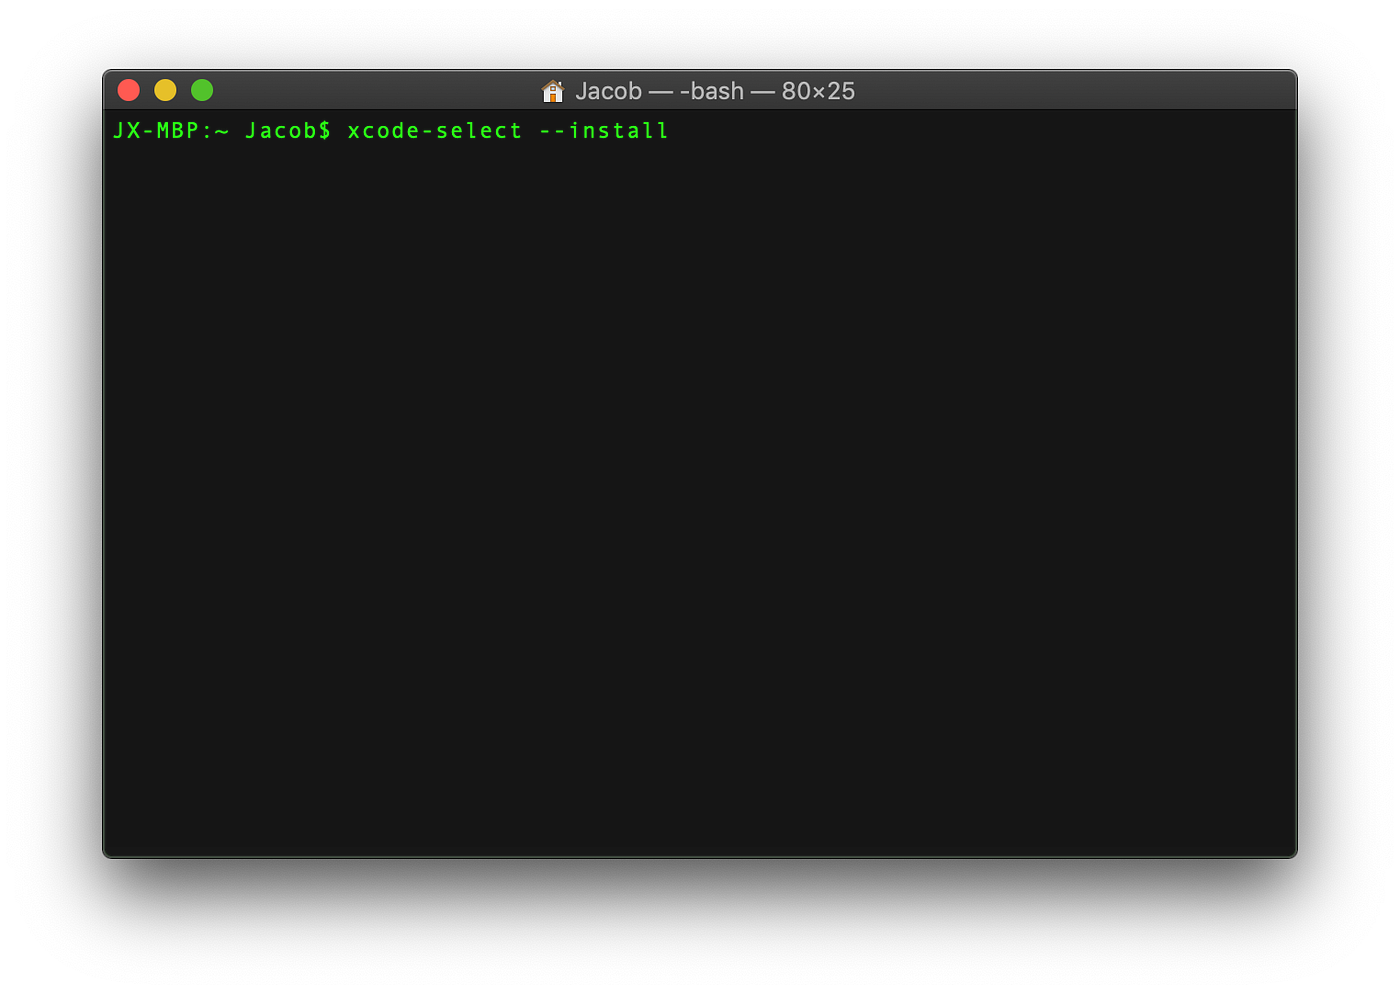Click the window title reading Jacob — -bash

coord(660,90)
